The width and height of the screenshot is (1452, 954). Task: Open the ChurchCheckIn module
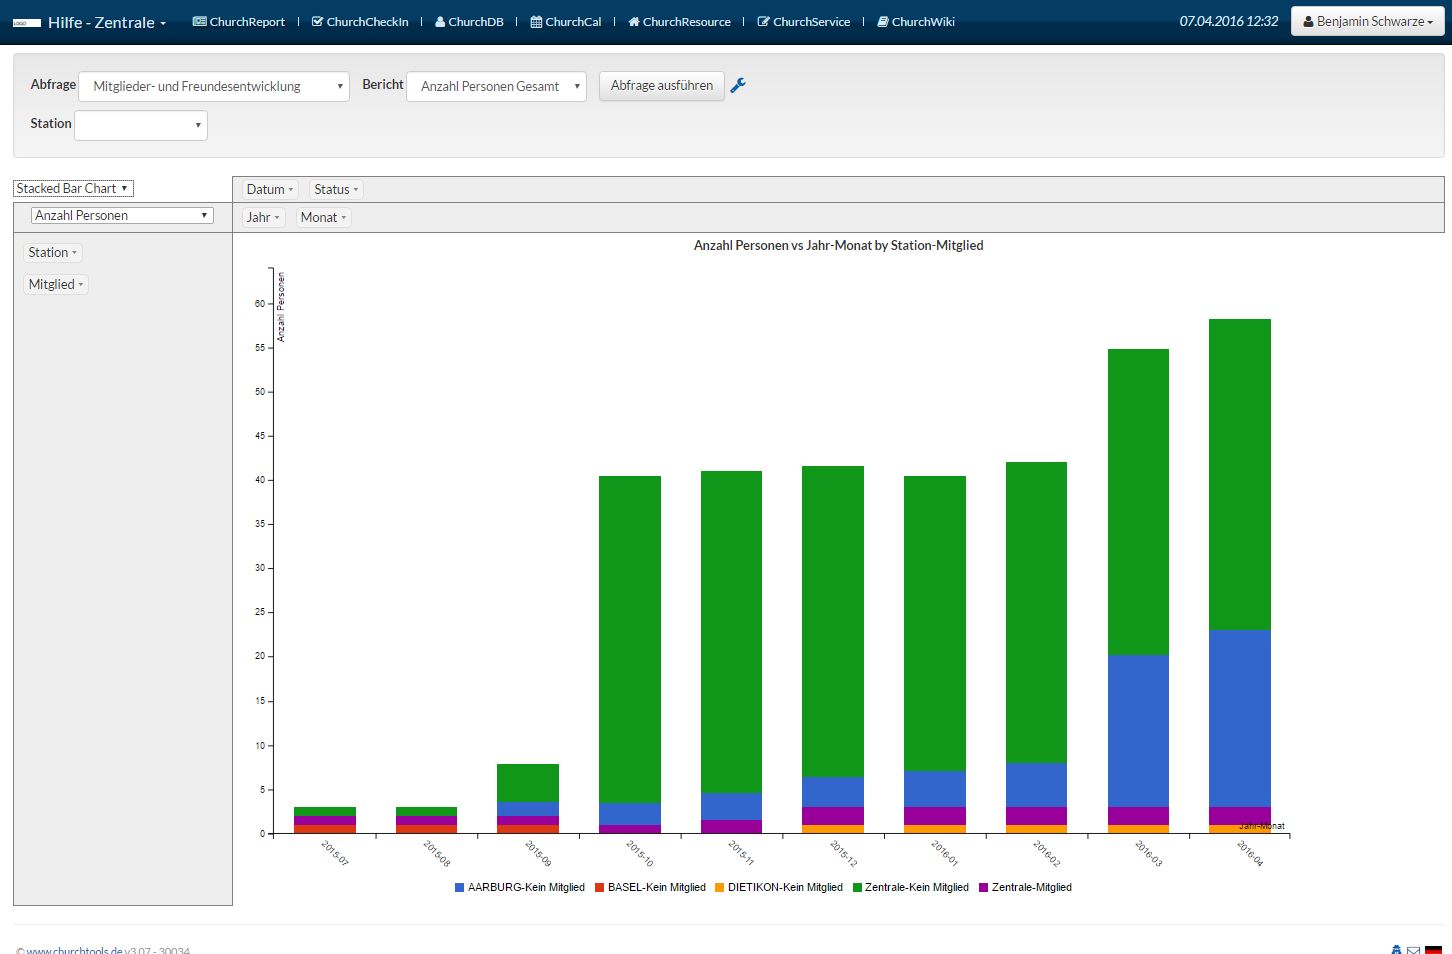(x=360, y=22)
